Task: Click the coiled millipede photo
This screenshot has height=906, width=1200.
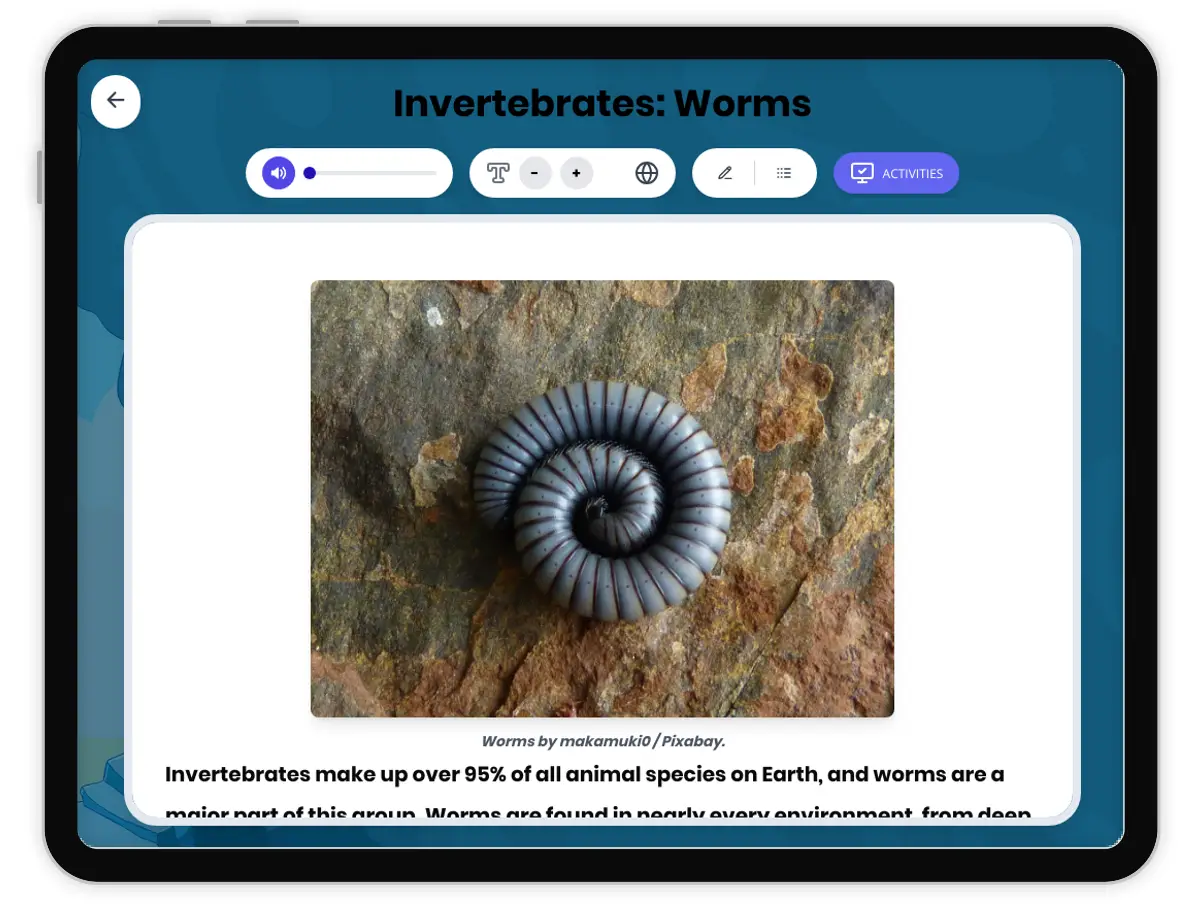Action: [602, 497]
